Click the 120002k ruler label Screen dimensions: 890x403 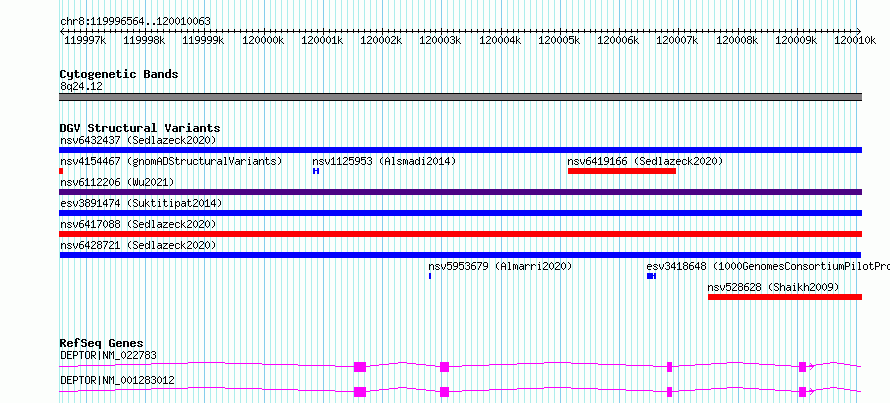[x=381, y=40]
